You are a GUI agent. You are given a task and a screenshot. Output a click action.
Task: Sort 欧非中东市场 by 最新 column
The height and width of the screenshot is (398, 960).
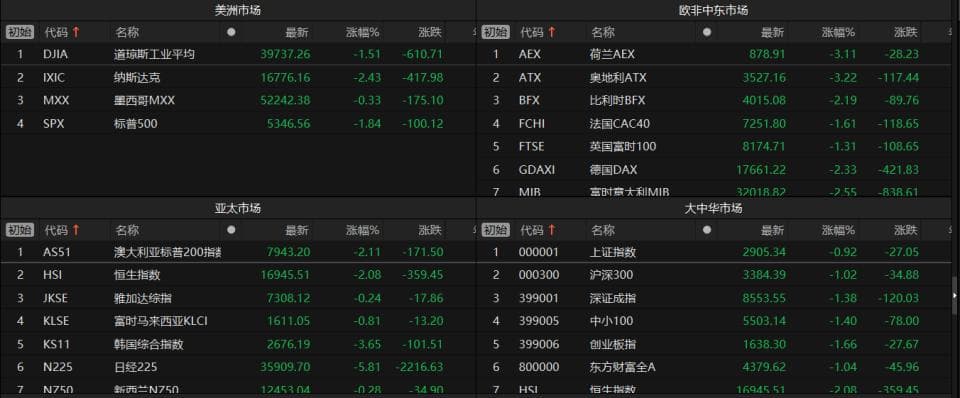coord(773,32)
